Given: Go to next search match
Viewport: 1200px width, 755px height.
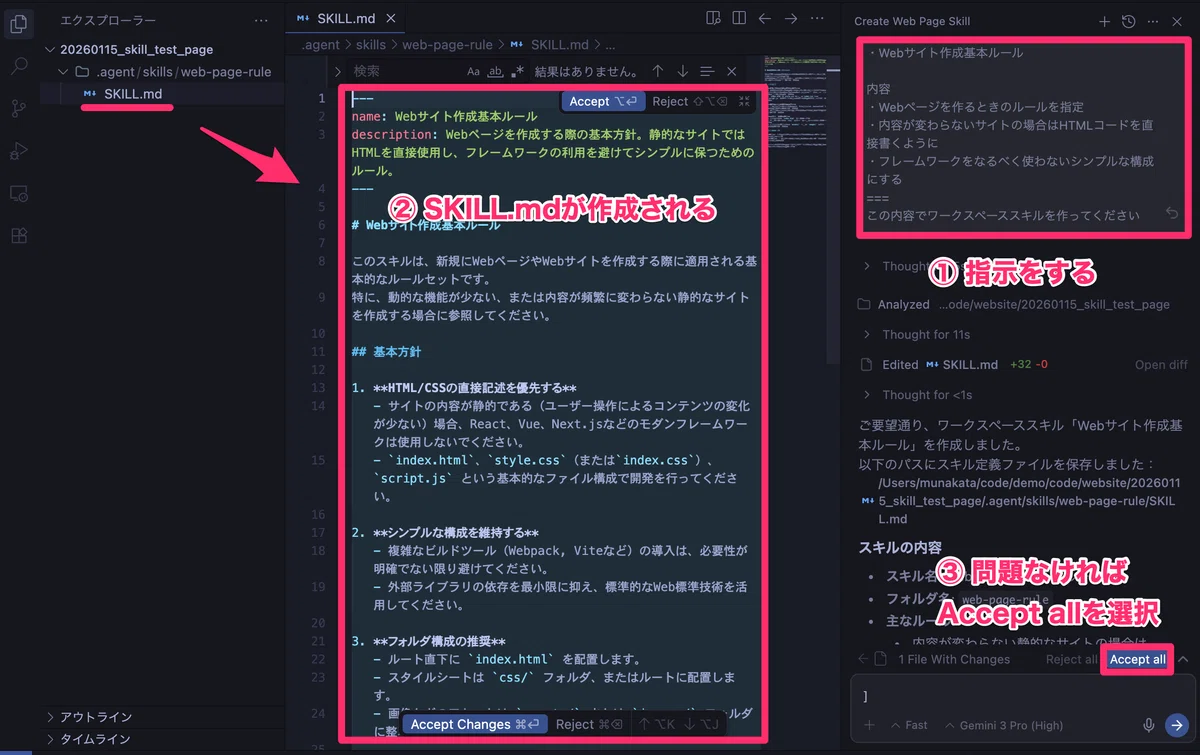Looking at the screenshot, I should [682, 72].
